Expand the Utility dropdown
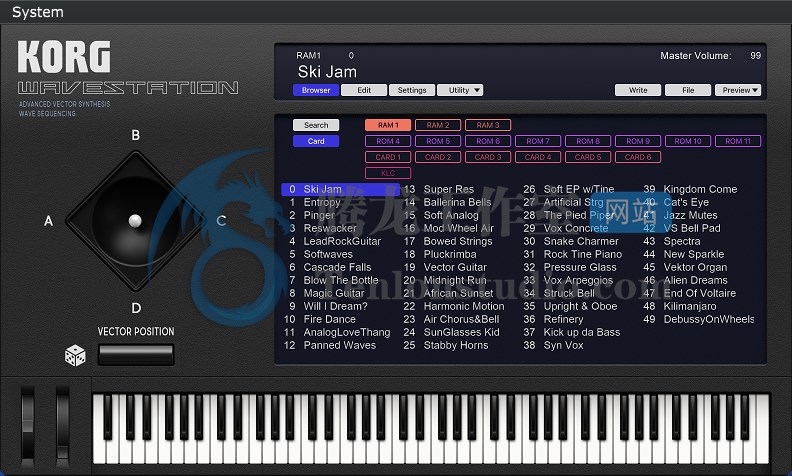Screen dimensions: 792x476 pyautogui.click(x=460, y=90)
